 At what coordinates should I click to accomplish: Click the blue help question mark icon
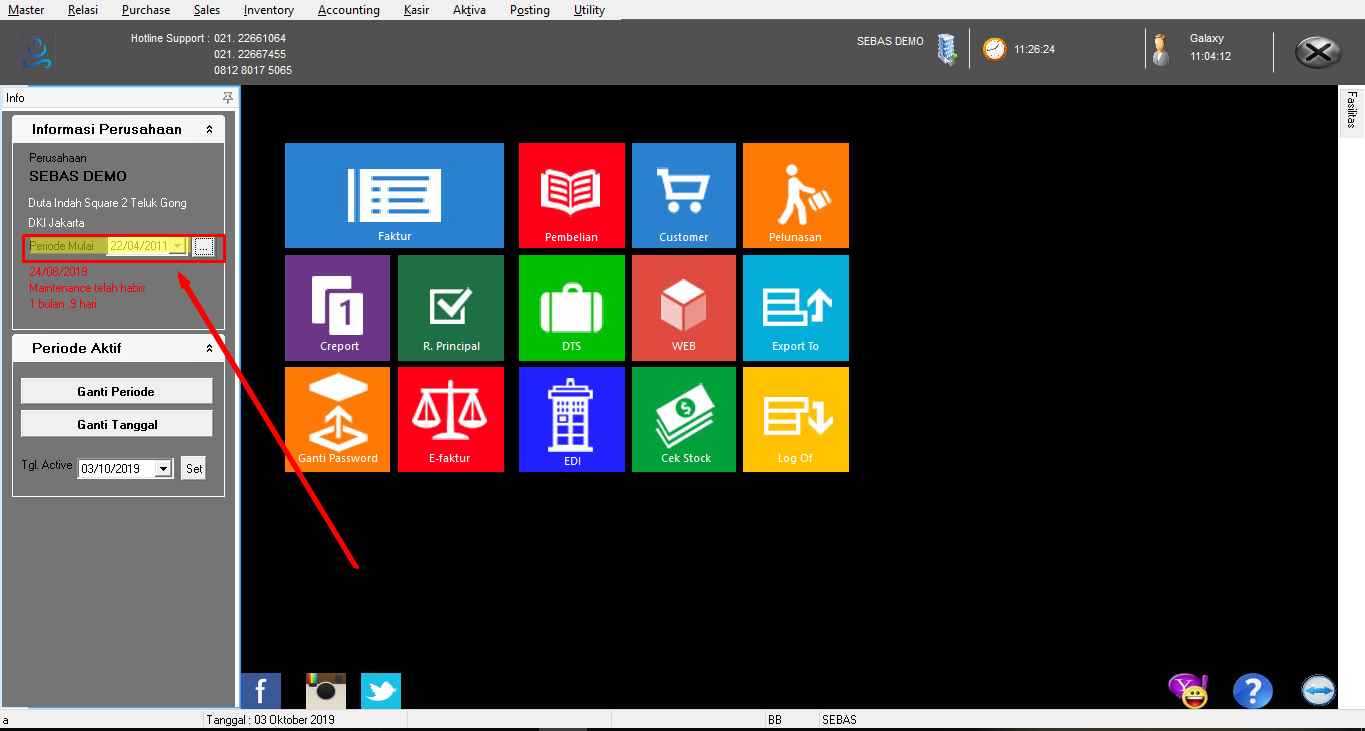pos(1252,691)
